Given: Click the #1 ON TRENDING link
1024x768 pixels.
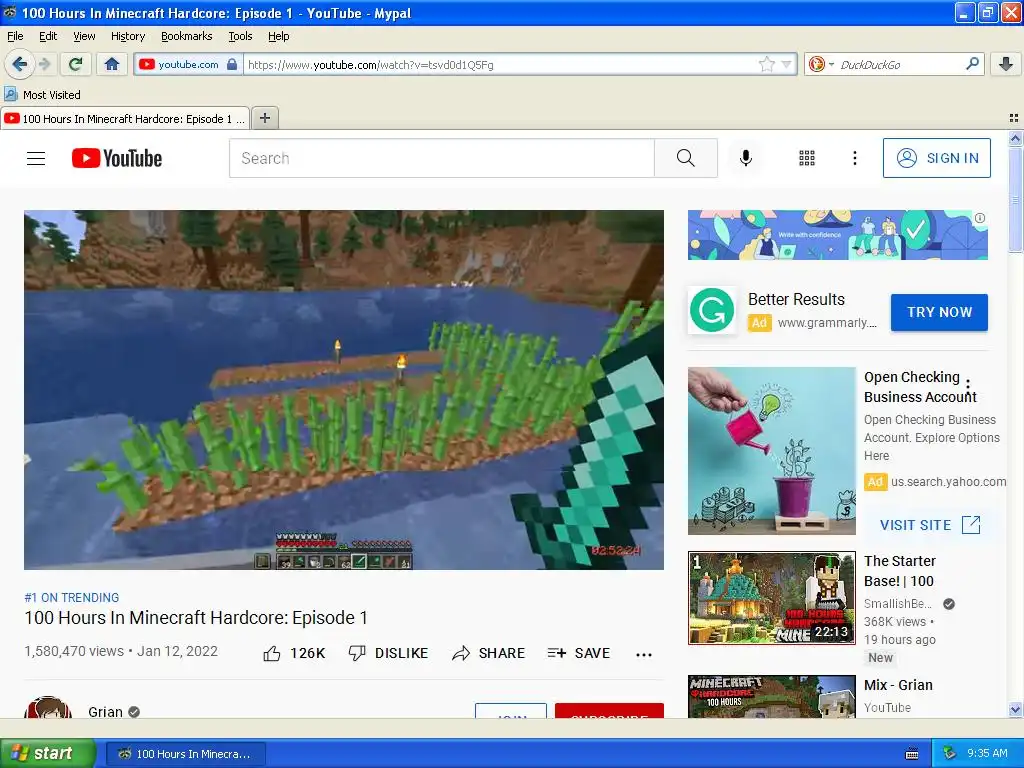Looking at the screenshot, I should coord(72,598).
